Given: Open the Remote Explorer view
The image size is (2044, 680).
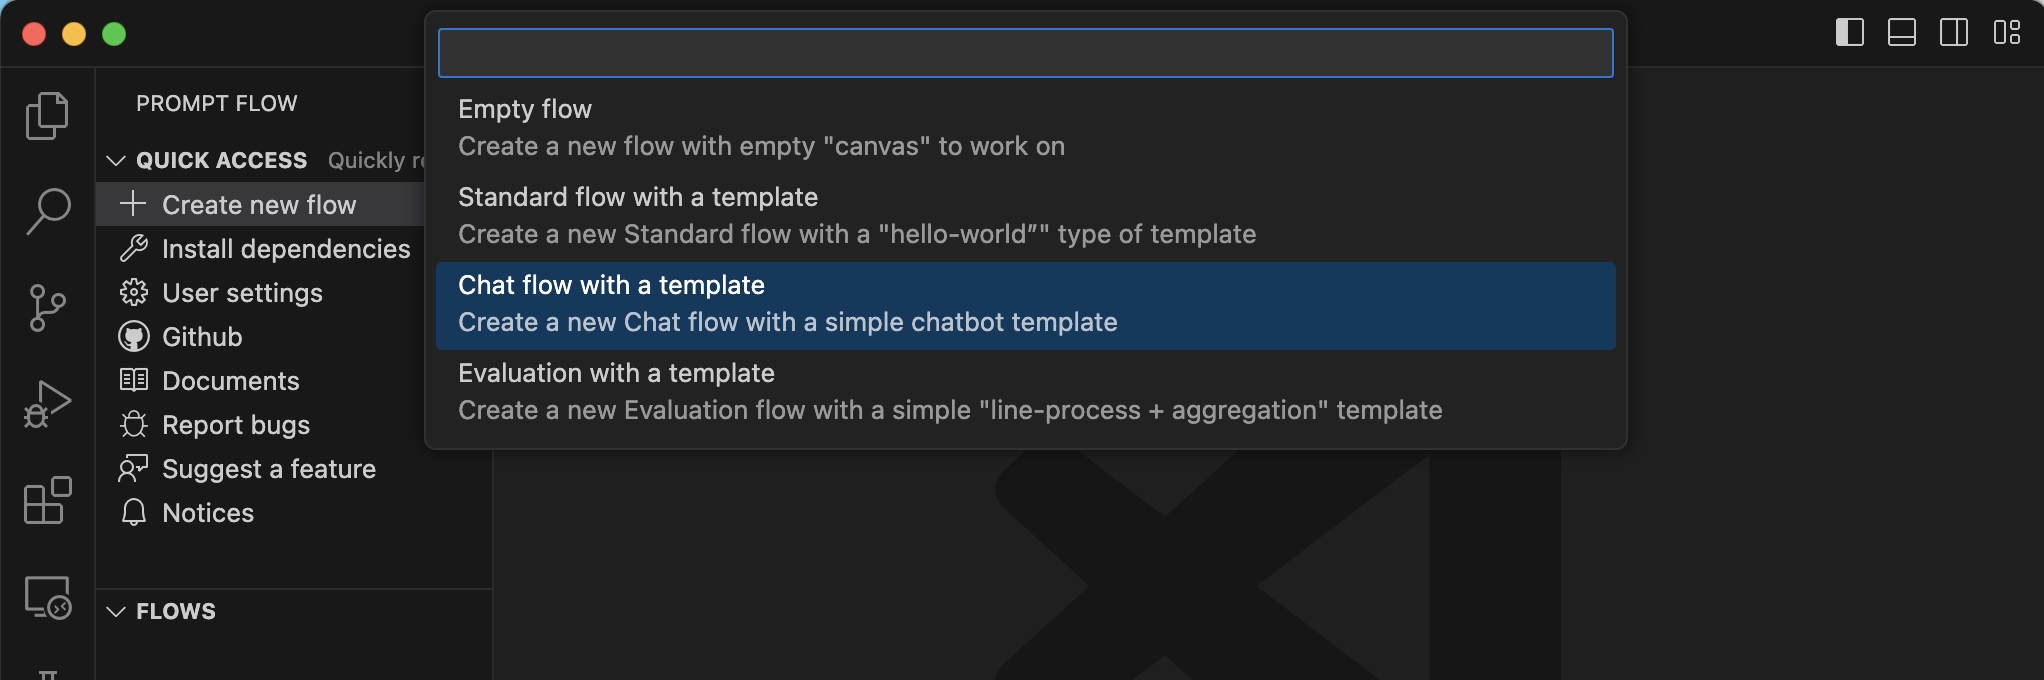Looking at the screenshot, I should [47, 597].
